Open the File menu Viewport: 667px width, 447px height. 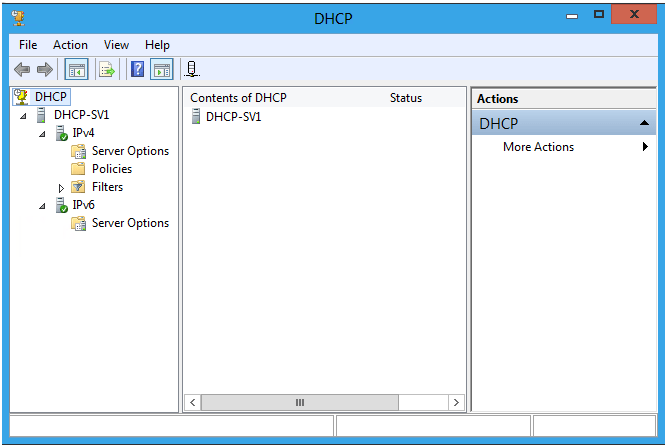28,45
